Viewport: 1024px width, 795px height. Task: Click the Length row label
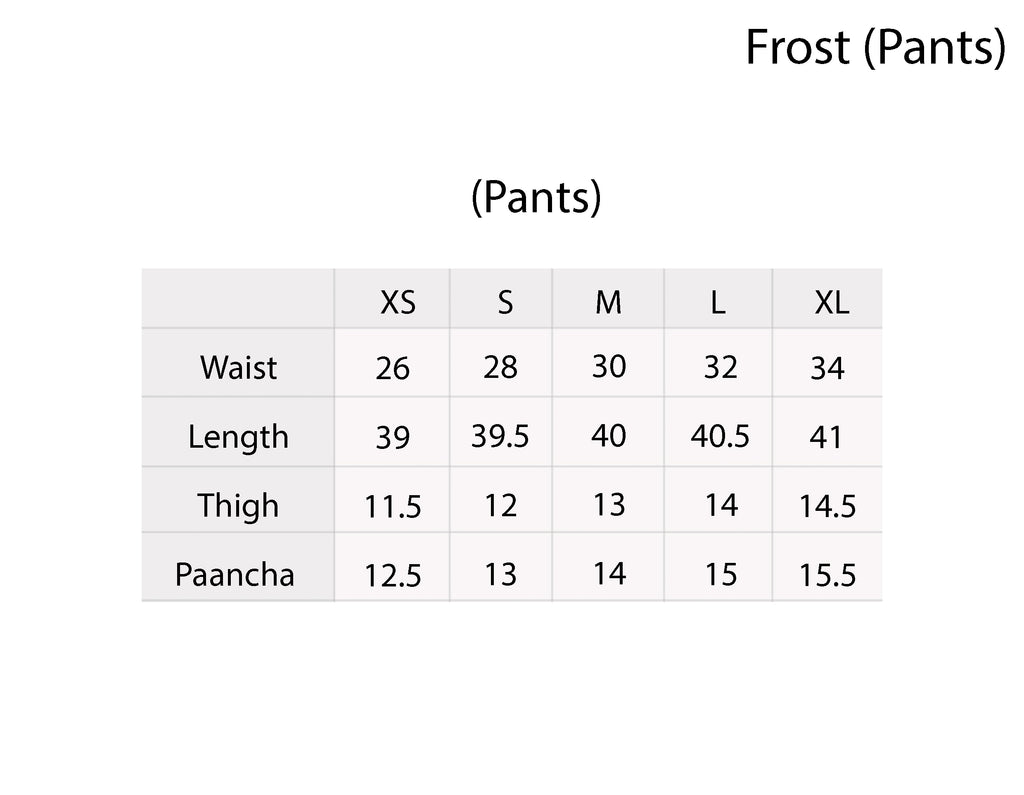click(x=238, y=437)
